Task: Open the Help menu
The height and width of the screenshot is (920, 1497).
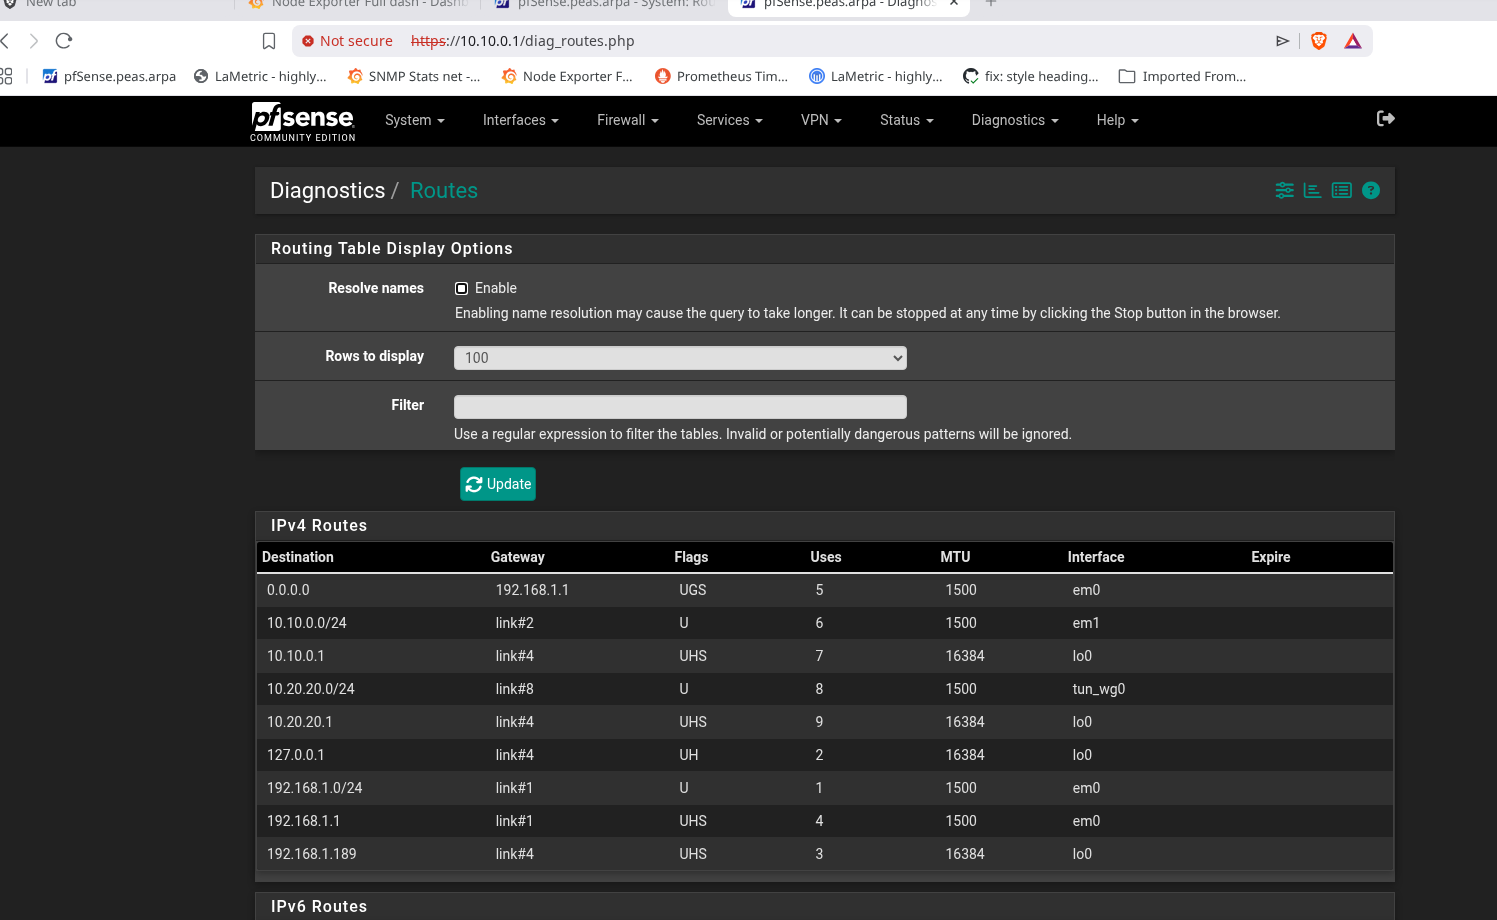Action: point(1118,120)
